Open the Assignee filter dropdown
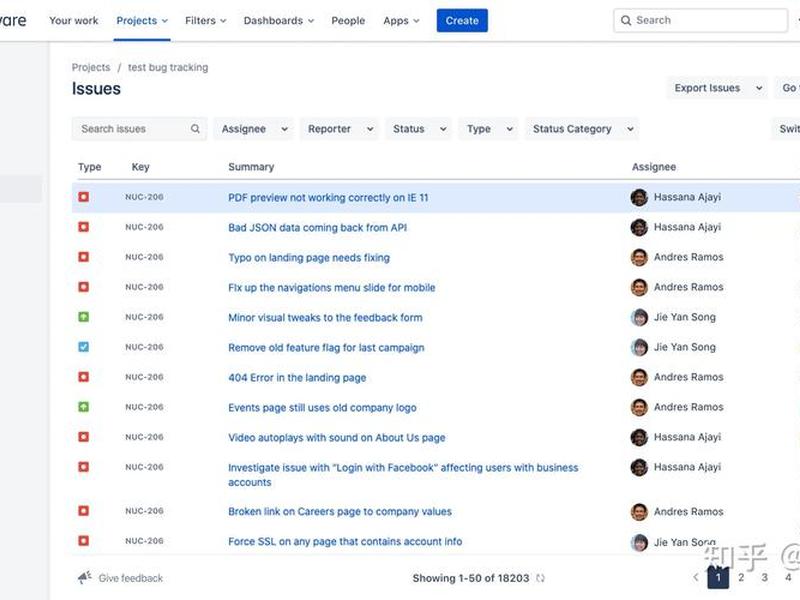Image resolution: width=800 pixels, height=600 pixels. tap(254, 129)
